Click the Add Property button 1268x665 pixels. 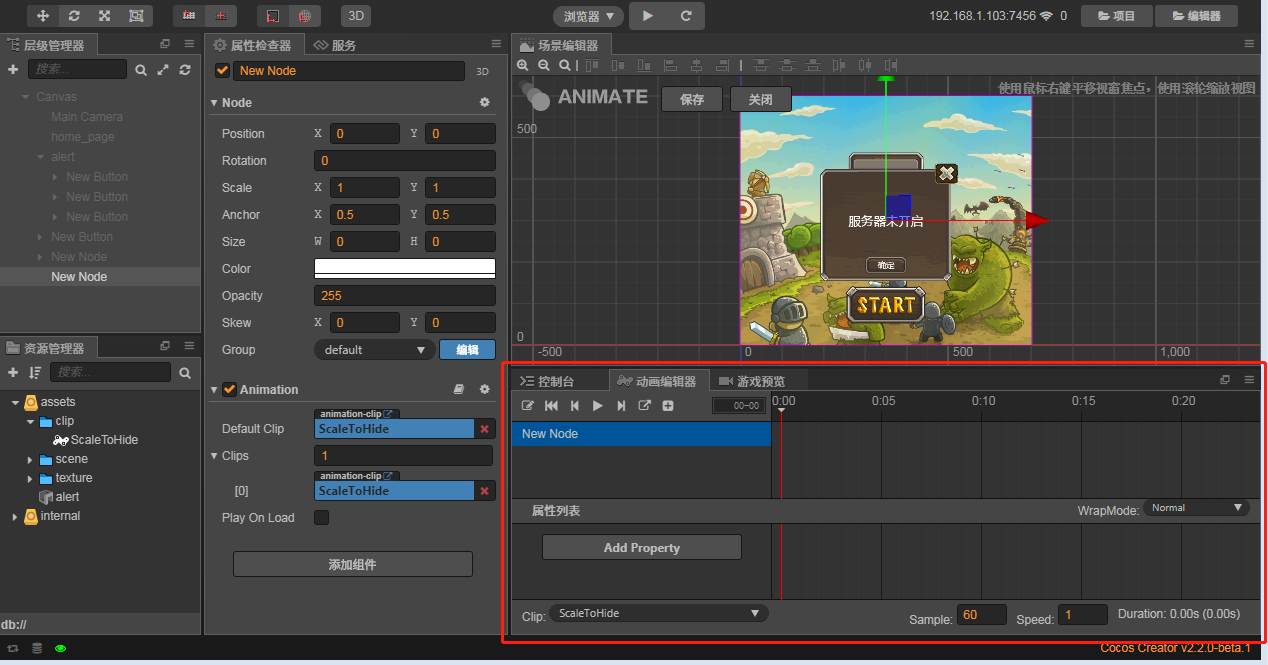641,548
